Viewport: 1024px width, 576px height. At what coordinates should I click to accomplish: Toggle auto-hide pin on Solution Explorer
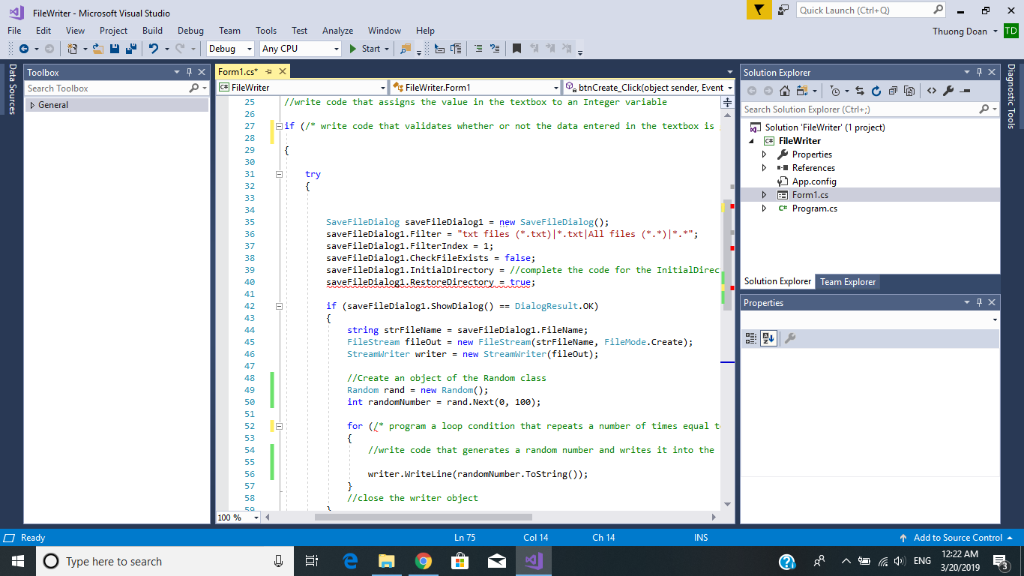(980, 72)
